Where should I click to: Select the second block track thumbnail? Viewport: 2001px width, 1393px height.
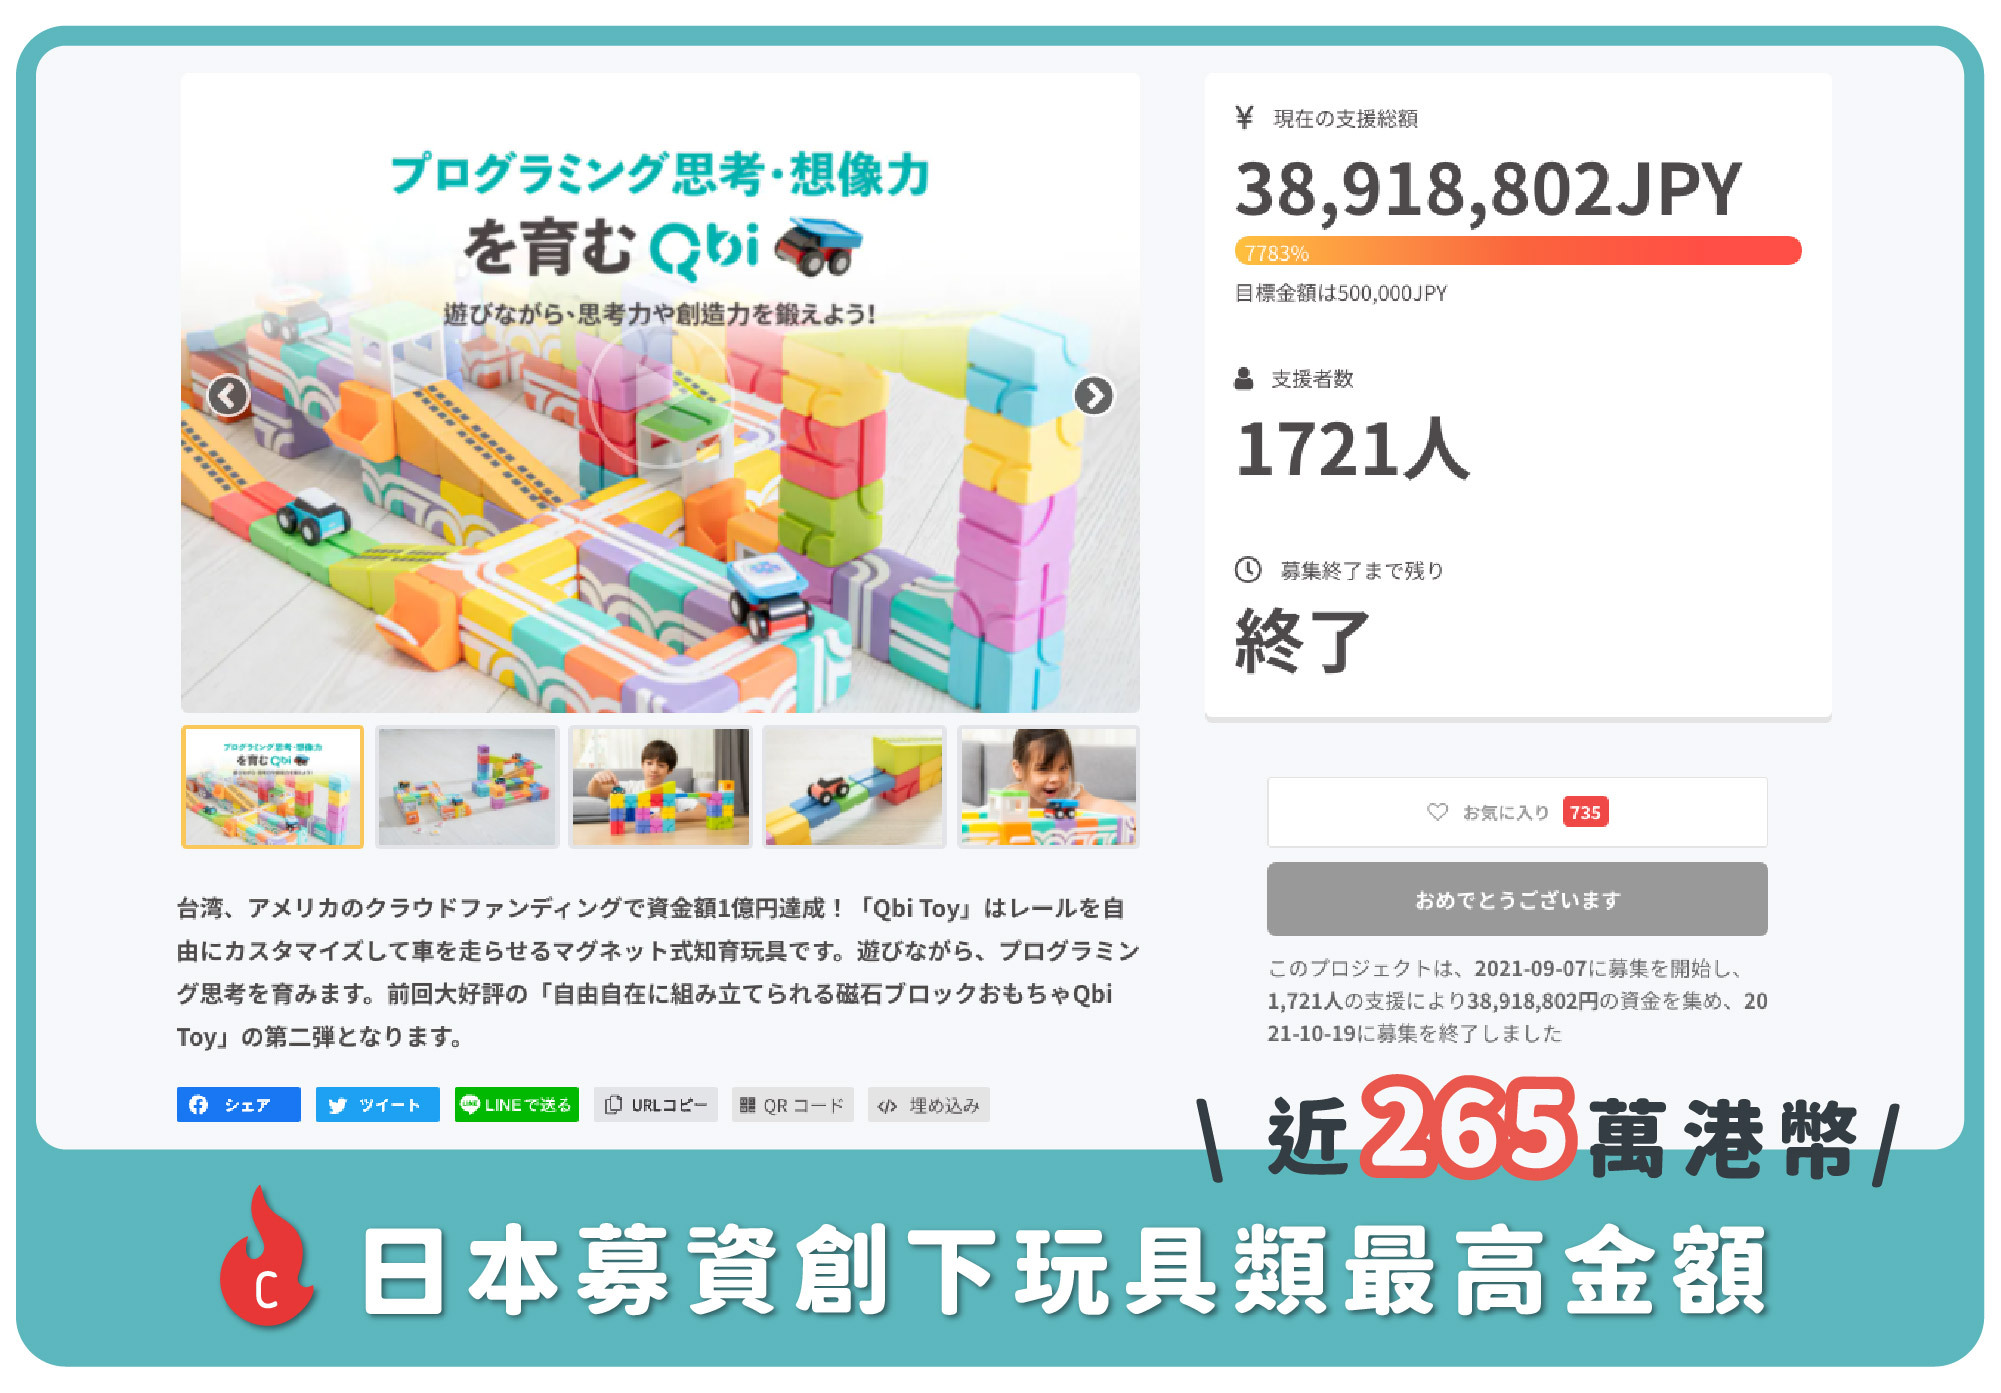pos(467,787)
